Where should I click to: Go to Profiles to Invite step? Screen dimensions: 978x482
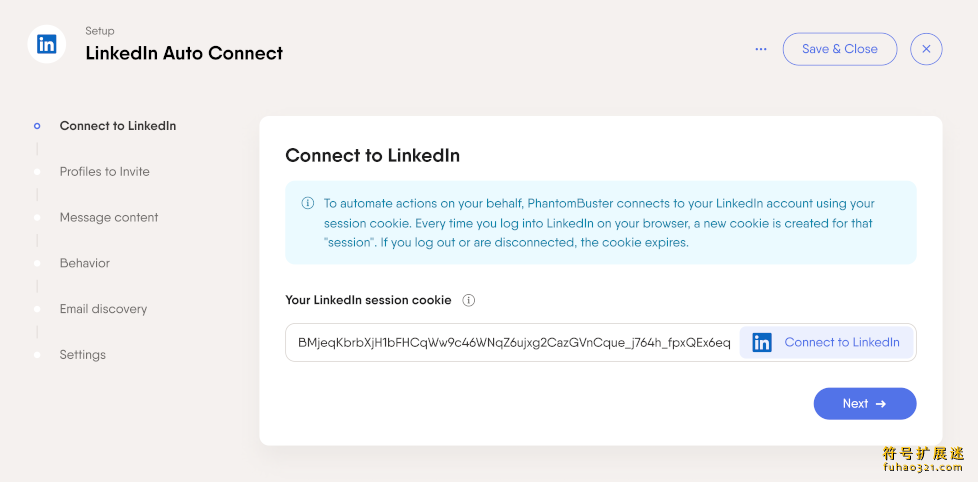point(104,171)
